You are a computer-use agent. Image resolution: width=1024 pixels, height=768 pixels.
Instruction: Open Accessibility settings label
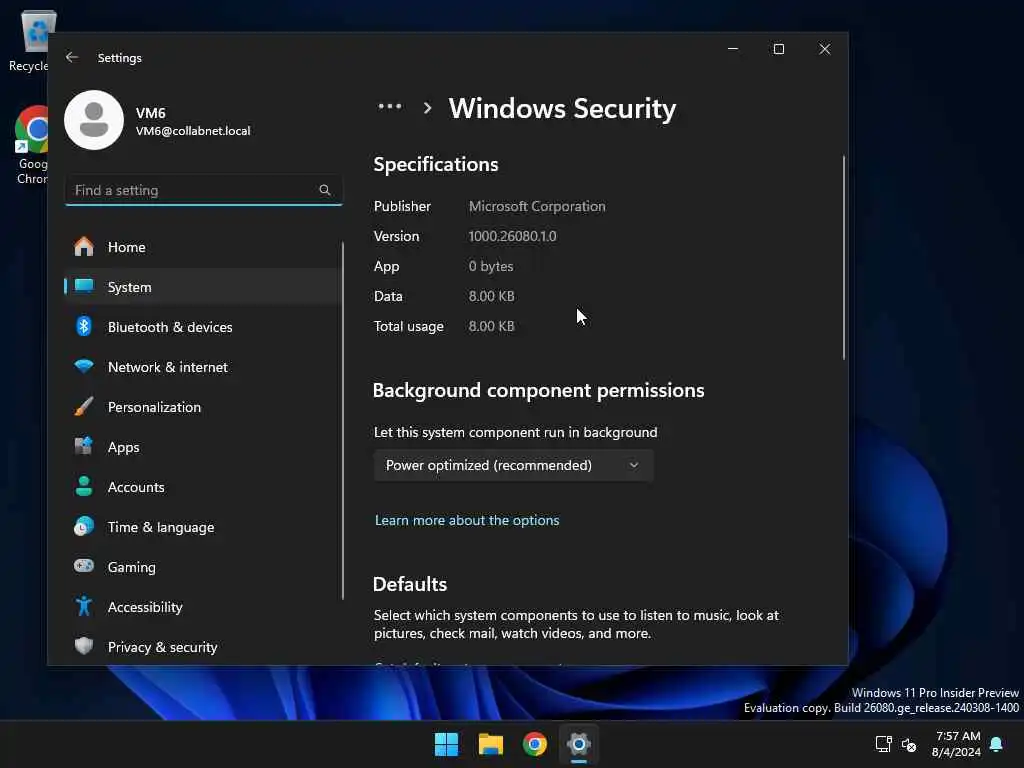[x=145, y=607]
